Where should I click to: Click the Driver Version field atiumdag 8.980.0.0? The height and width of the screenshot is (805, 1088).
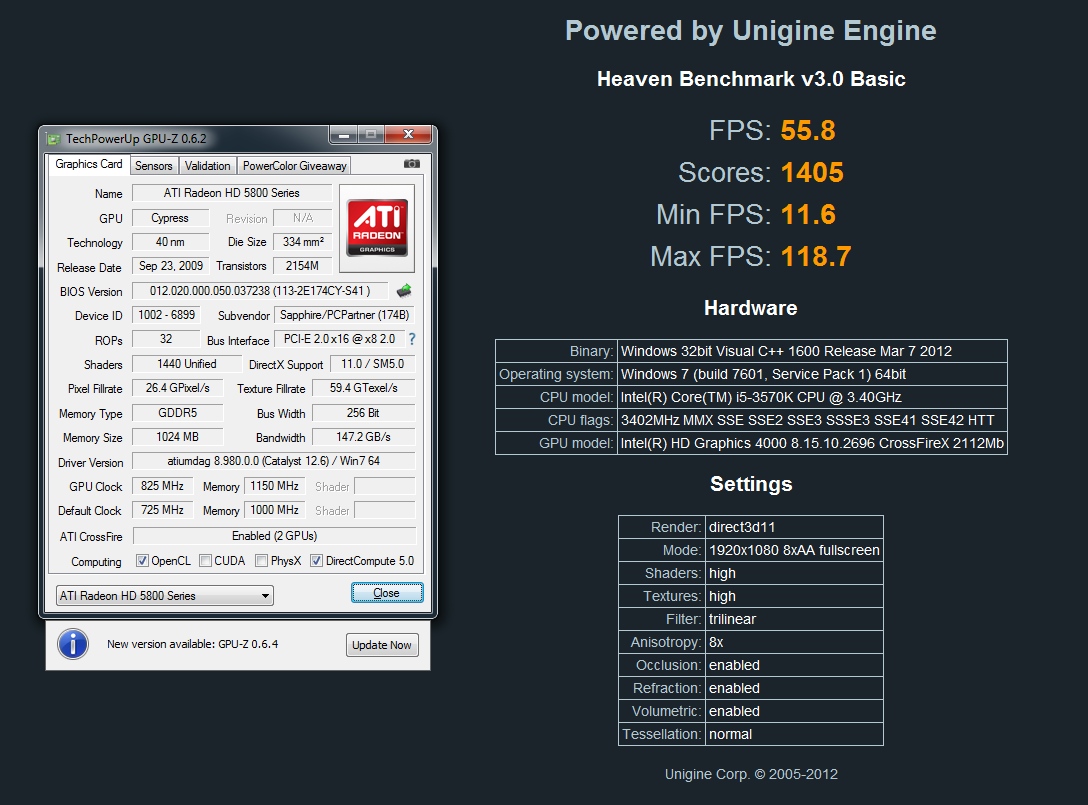click(x=273, y=461)
